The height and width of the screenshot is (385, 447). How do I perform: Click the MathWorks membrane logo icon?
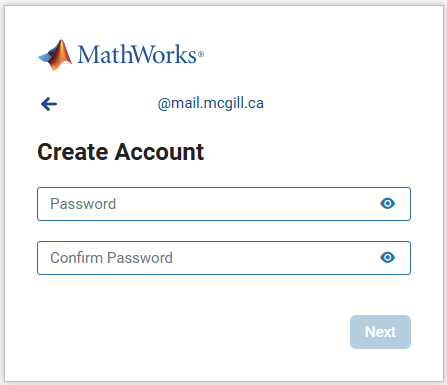click(x=55, y=55)
